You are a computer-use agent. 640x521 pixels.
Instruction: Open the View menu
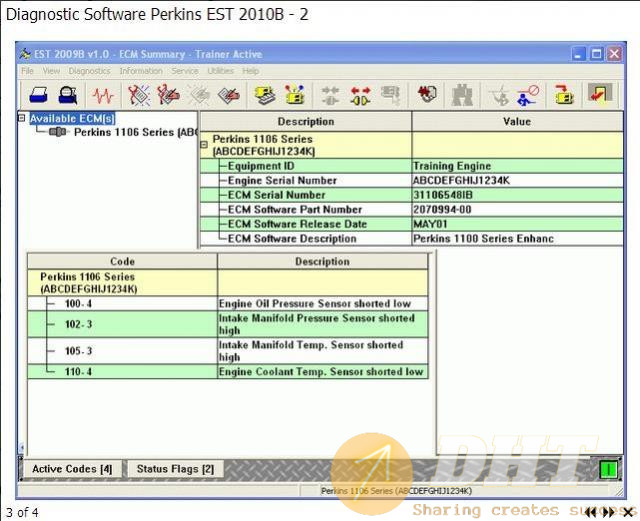pos(51,71)
